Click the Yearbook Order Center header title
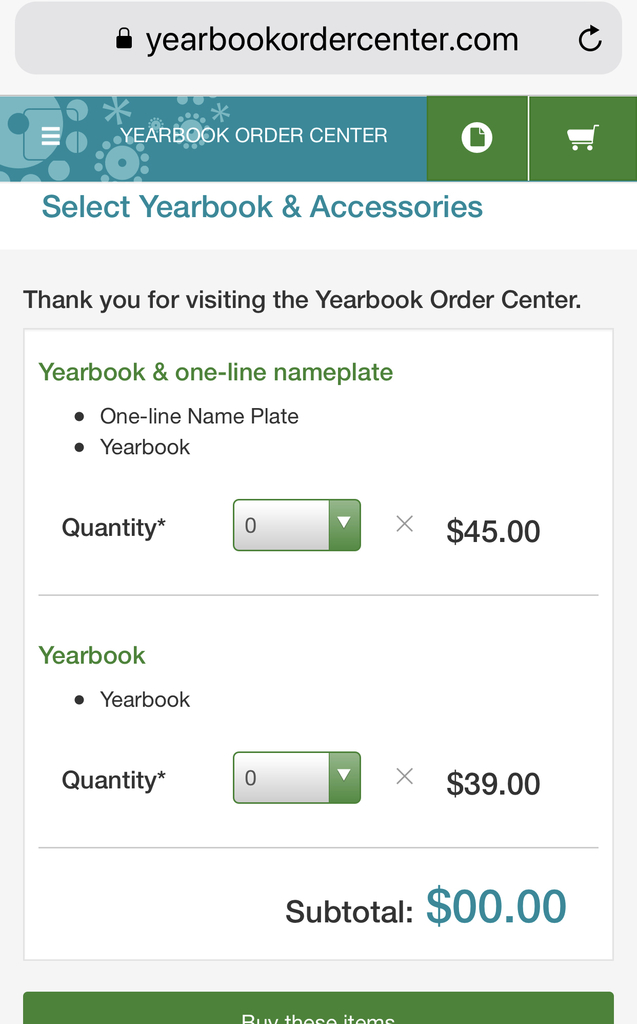Viewport: 637px width, 1024px height. click(253, 135)
